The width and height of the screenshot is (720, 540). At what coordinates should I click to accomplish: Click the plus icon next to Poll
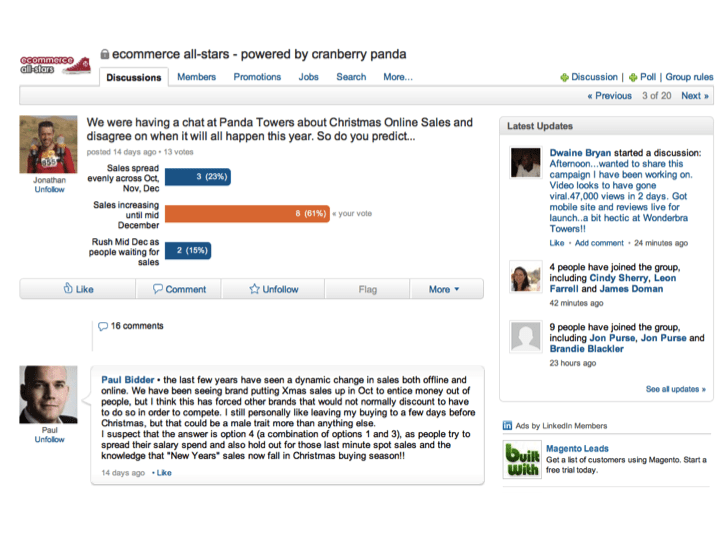click(633, 77)
